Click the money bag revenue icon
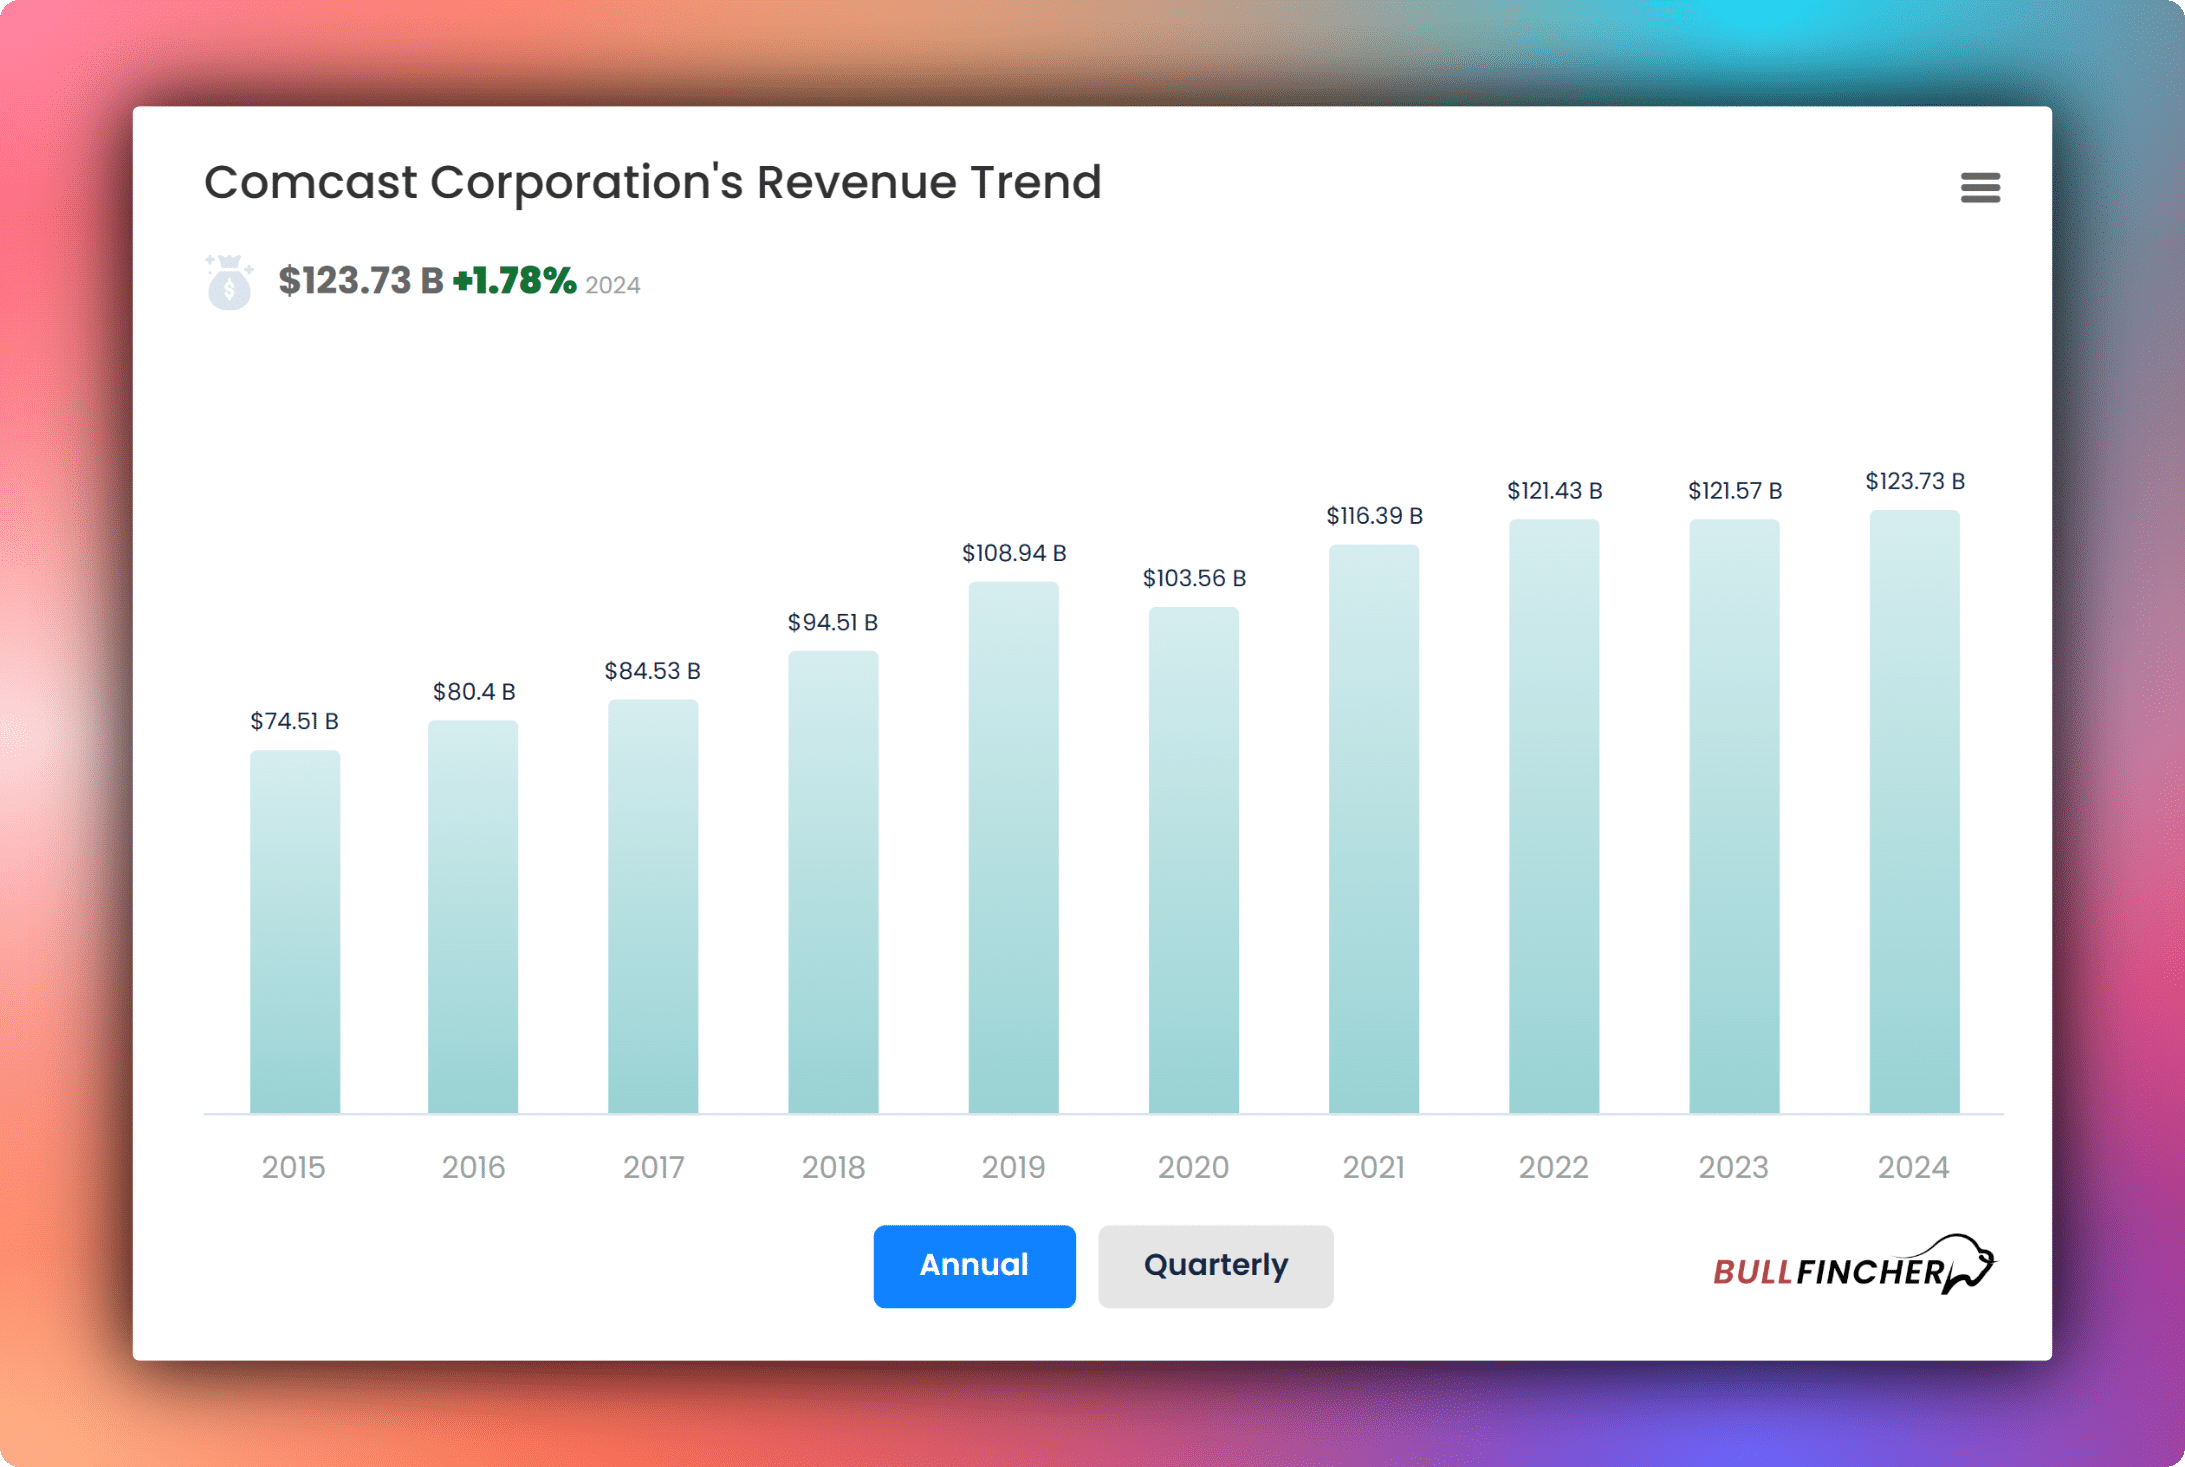The width and height of the screenshot is (2185, 1467). click(229, 282)
